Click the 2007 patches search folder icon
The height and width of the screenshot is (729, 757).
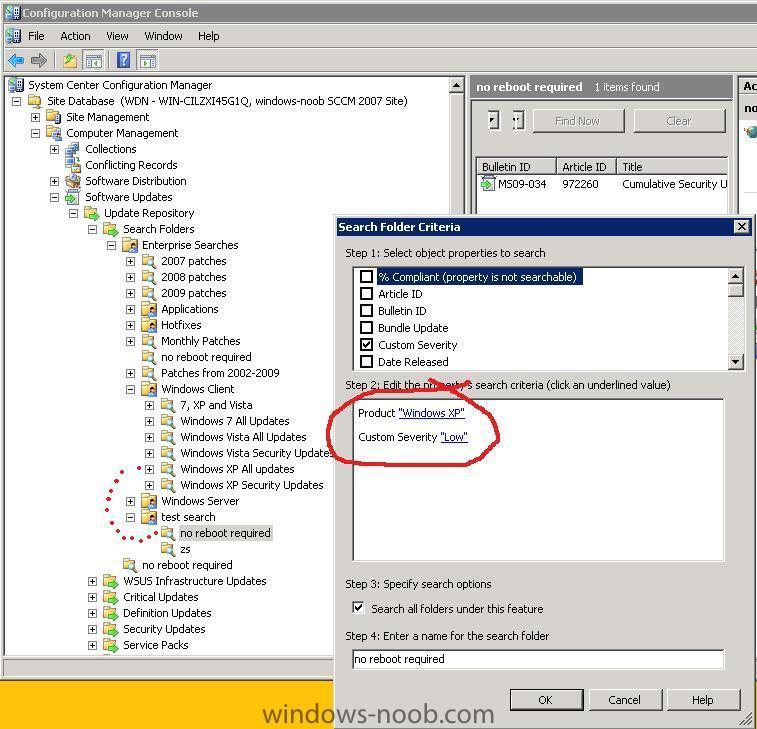149,261
